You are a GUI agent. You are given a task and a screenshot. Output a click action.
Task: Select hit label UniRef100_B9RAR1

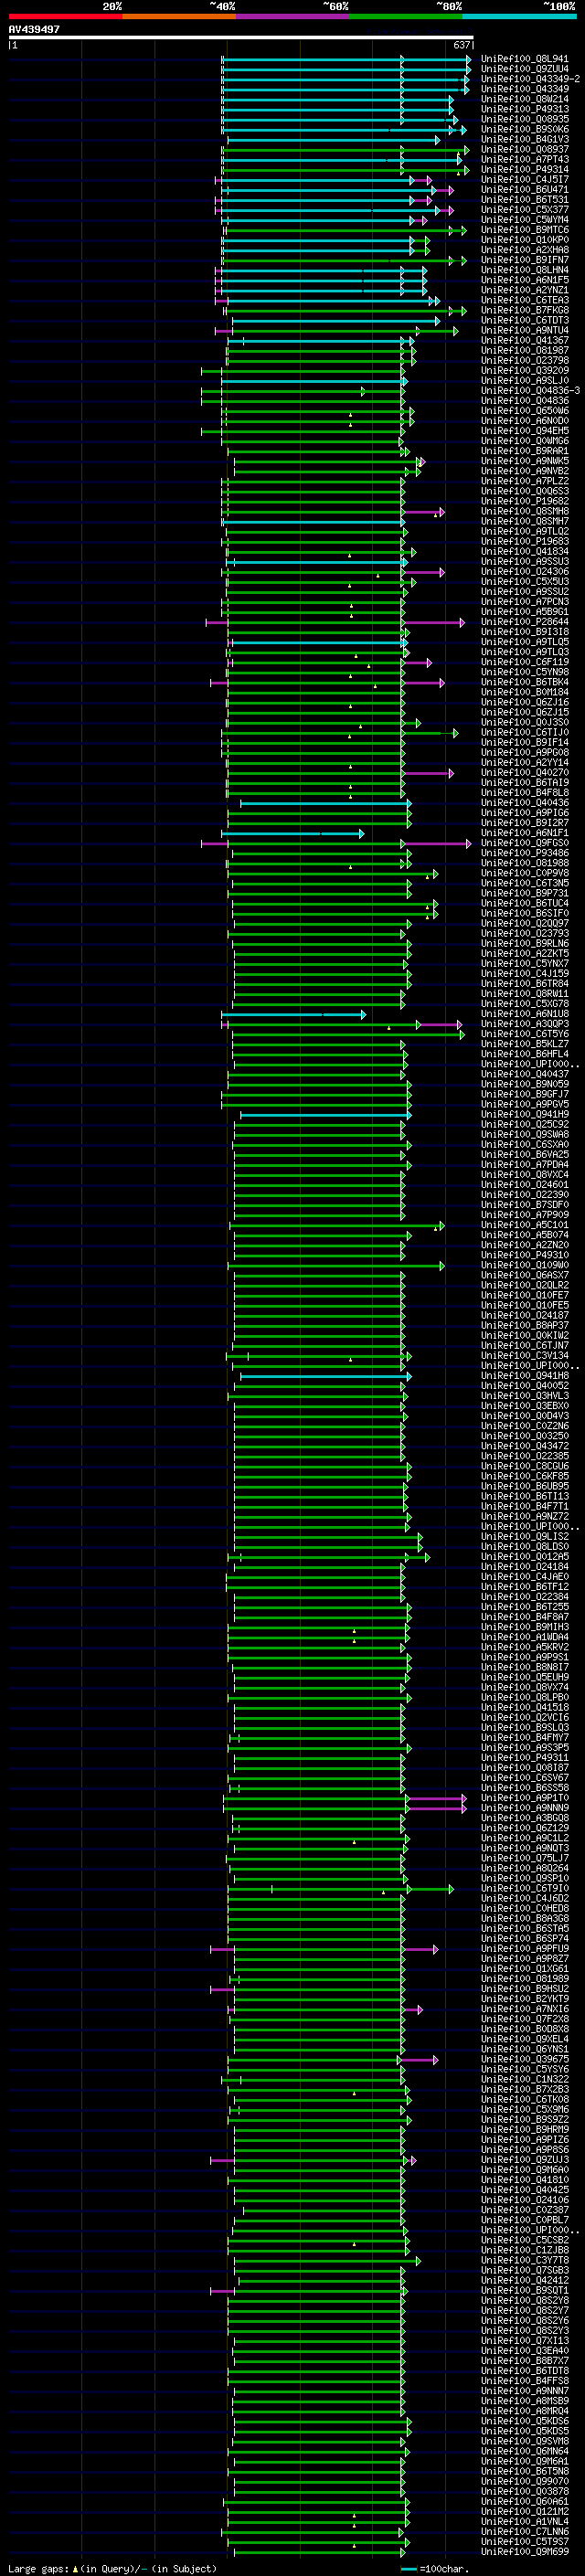[525, 451]
